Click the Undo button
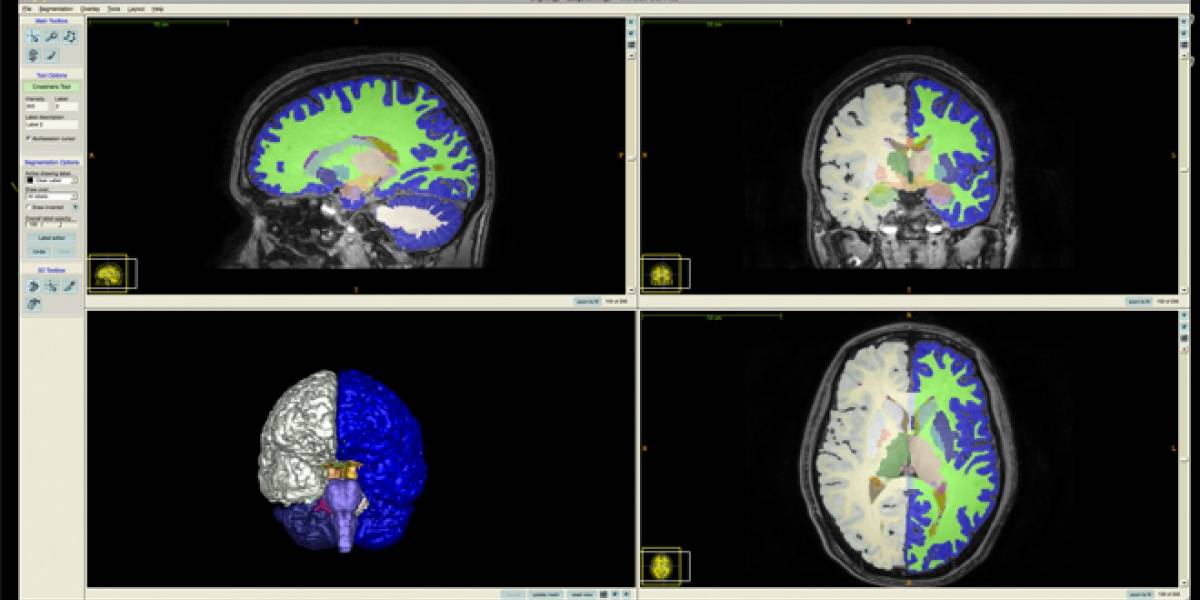Image resolution: width=1200 pixels, height=600 pixels. 39,251
